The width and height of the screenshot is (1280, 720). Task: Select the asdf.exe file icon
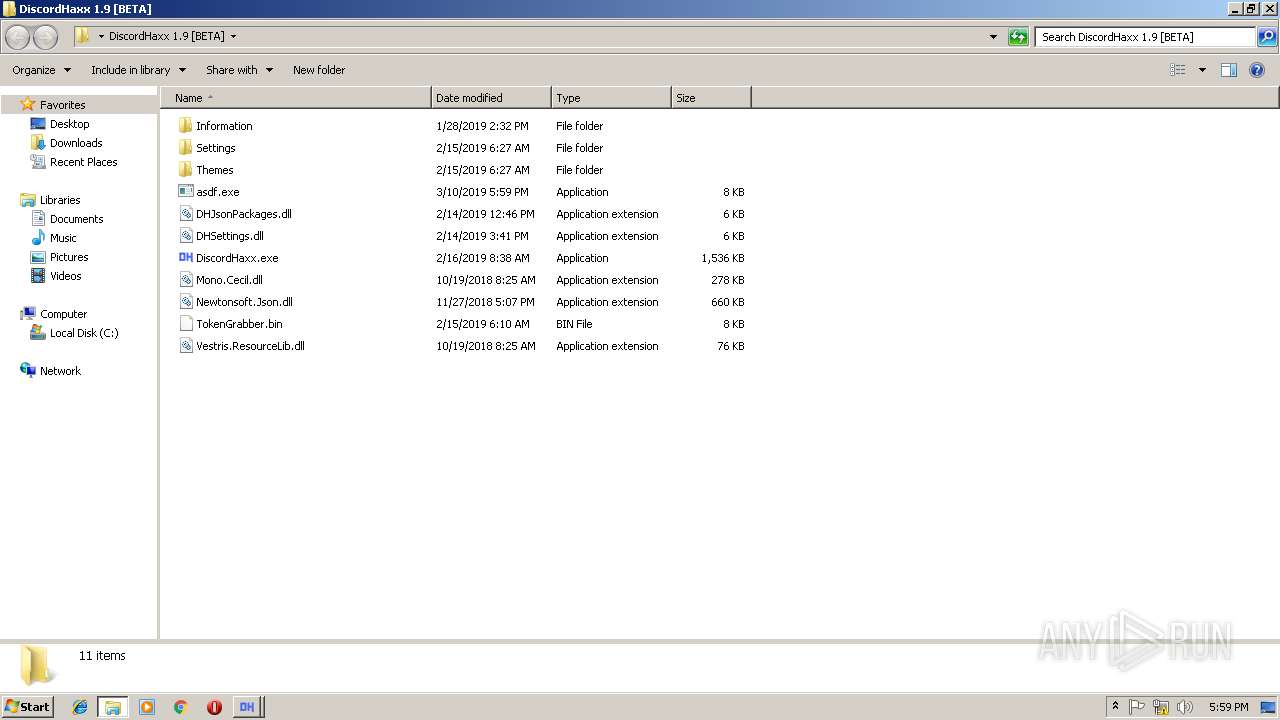[x=185, y=192]
